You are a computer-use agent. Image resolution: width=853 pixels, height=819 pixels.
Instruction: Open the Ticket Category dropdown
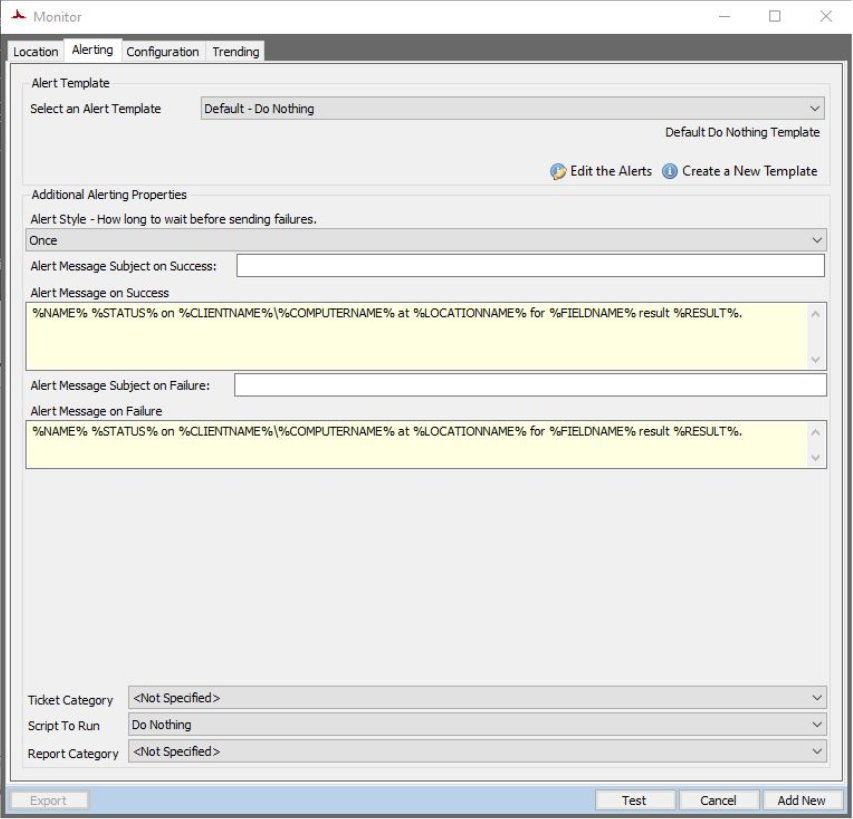click(477, 698)
